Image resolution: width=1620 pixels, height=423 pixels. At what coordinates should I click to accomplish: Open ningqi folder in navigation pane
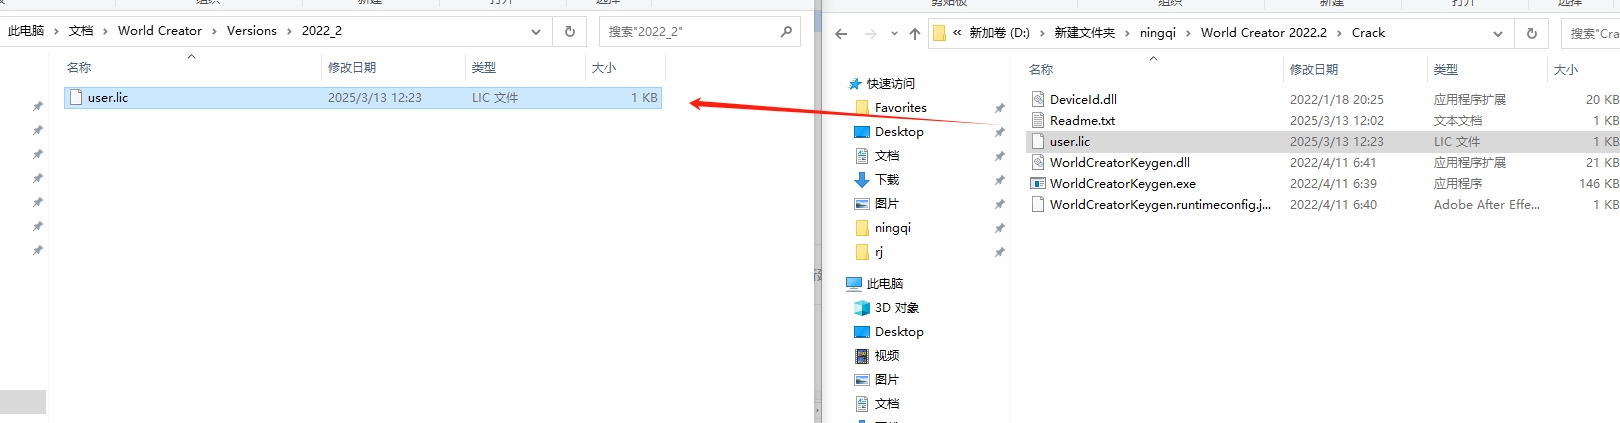click(x=892, y=228)
